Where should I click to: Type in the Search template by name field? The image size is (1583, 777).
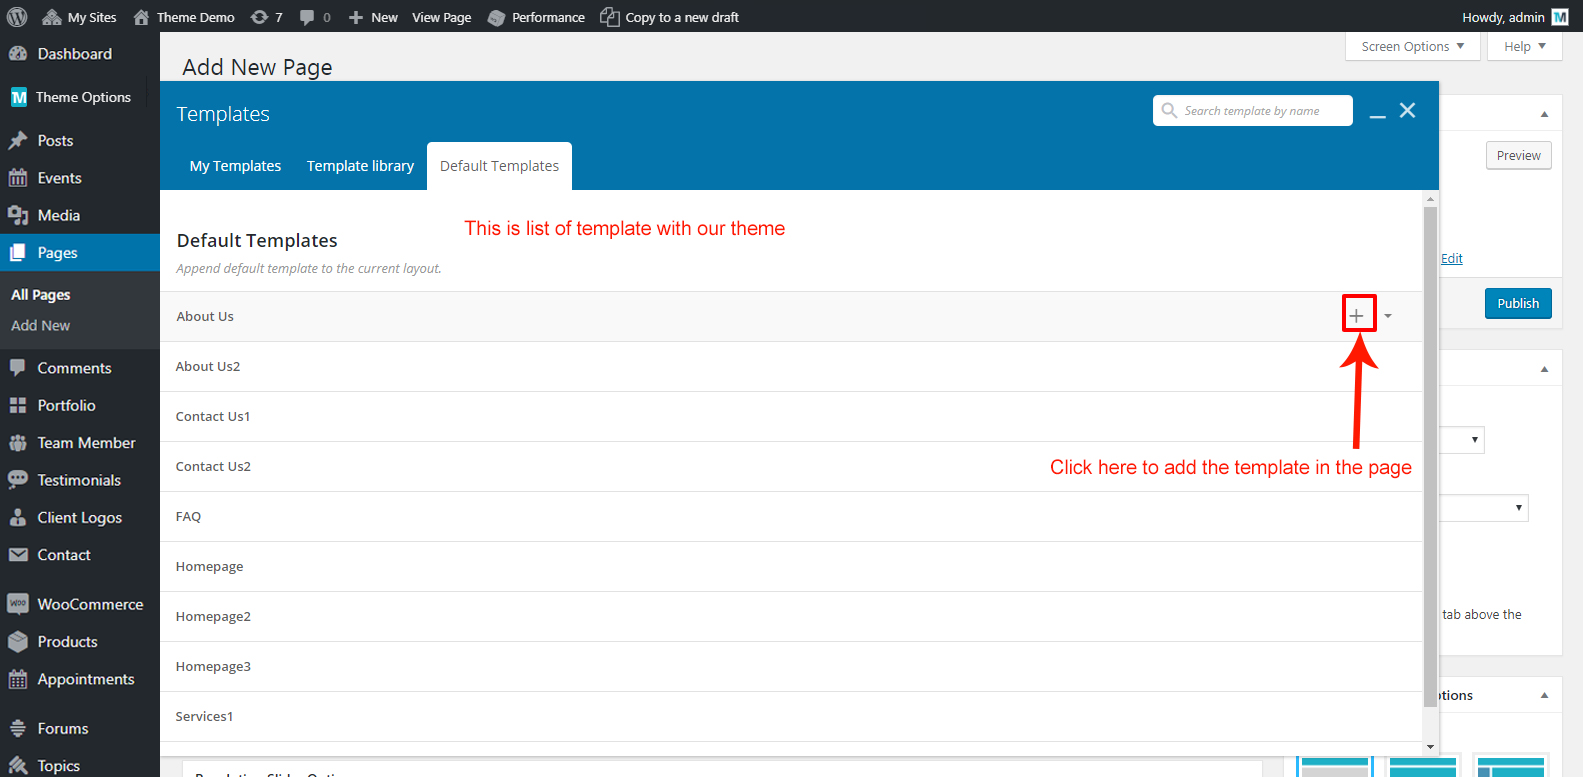coord(1262,111)
